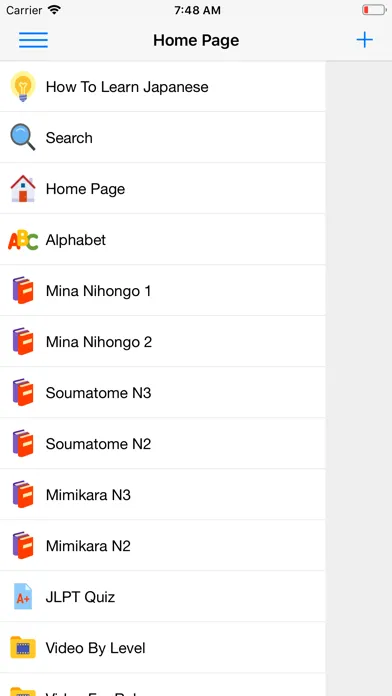This screenshot has height=696, width=392.
Task: Click the house icon
Action: (23, 189)
